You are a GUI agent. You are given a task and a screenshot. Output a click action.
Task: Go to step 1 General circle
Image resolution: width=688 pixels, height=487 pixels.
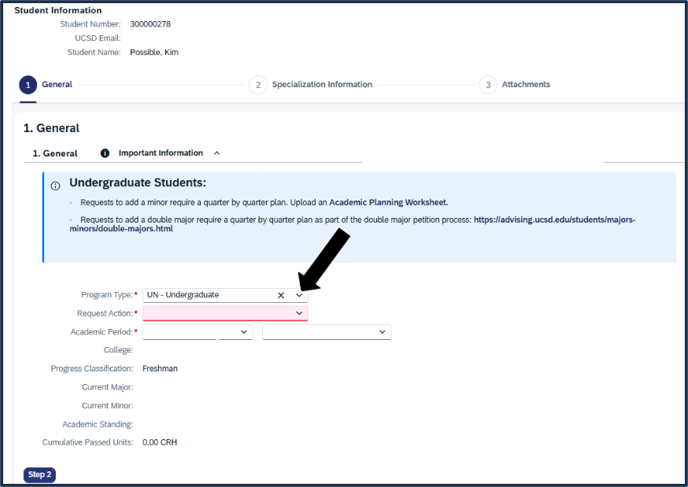tap(28, 85)
